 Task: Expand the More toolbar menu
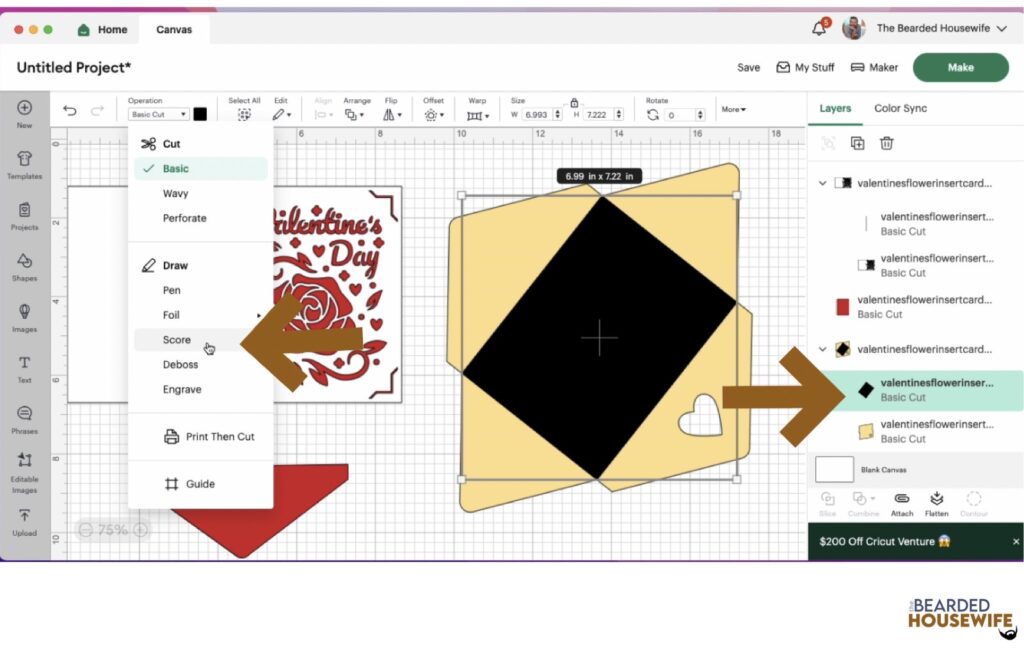[733, 109]
